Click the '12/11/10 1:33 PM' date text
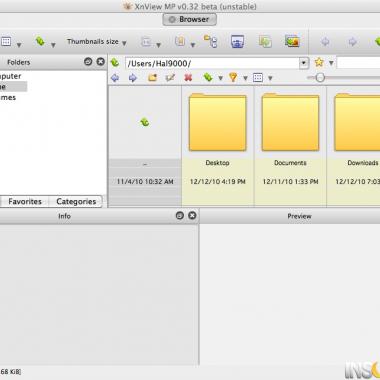380x380 pixels. pyautogui.click(x=290, y=182)
